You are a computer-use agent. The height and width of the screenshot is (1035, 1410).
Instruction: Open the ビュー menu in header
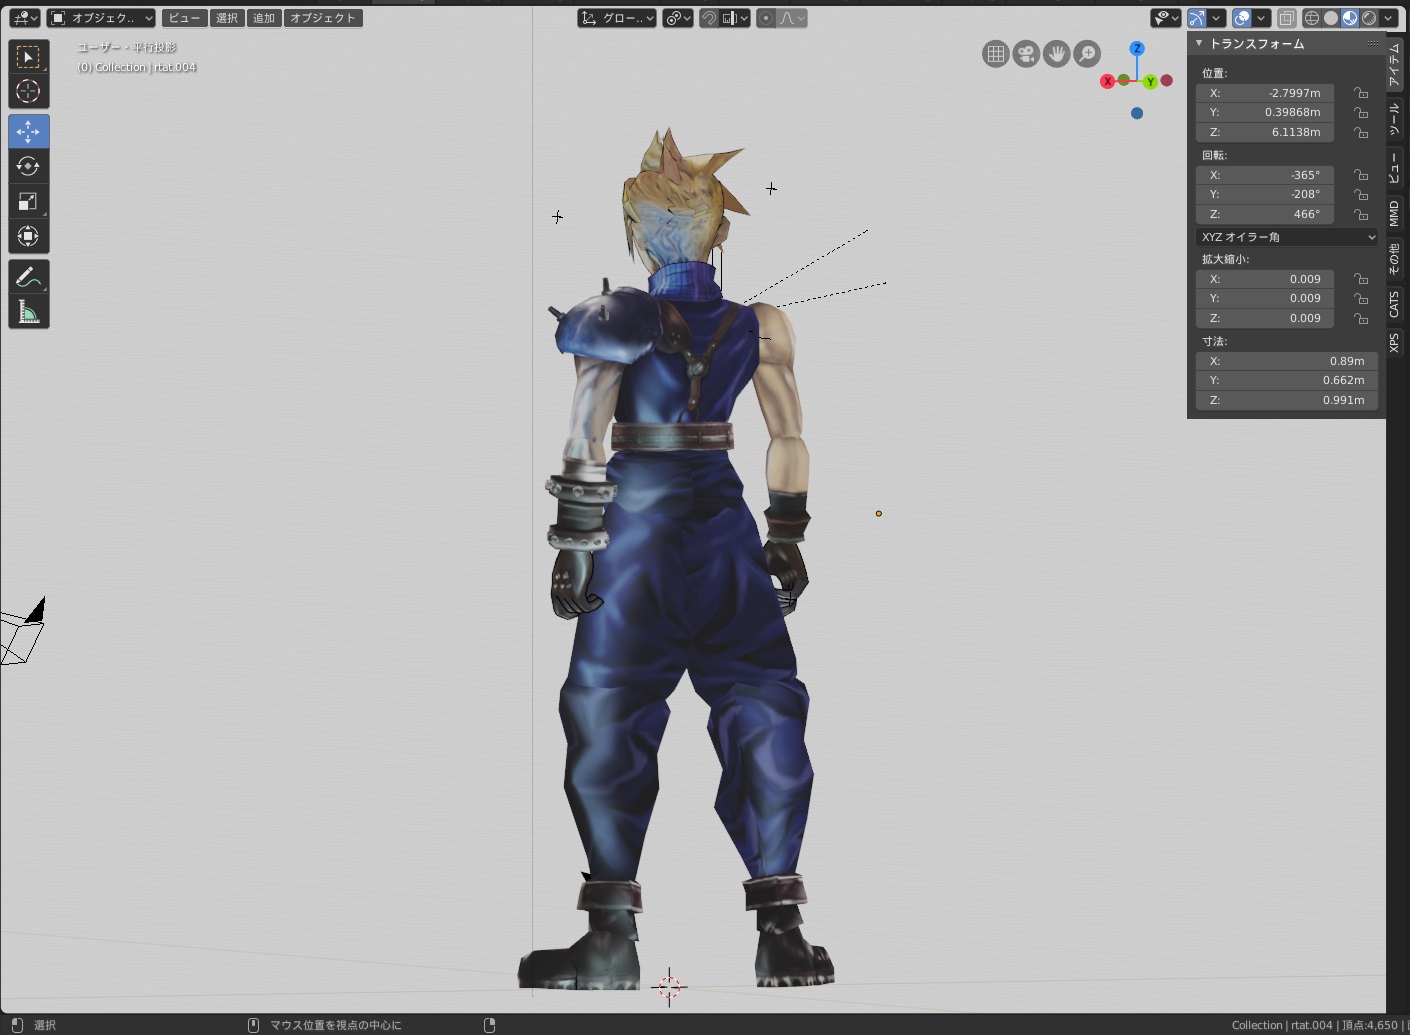pyautogui.click(x=184, y=18)
